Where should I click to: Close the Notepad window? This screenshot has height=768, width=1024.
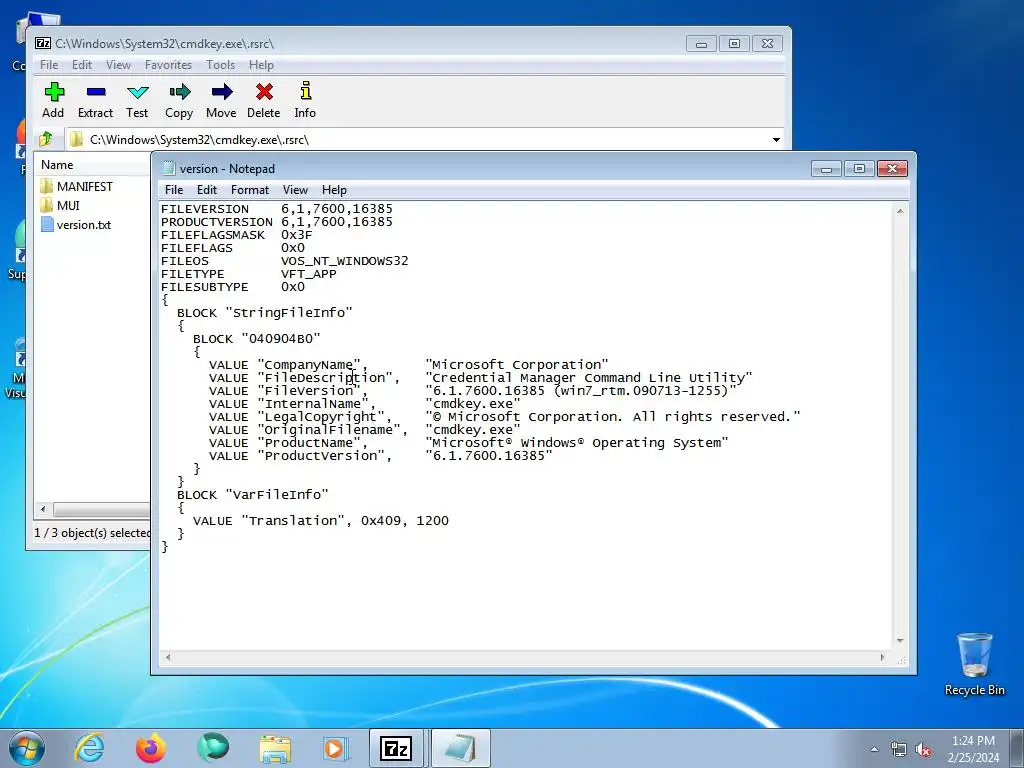click(892, 169)
